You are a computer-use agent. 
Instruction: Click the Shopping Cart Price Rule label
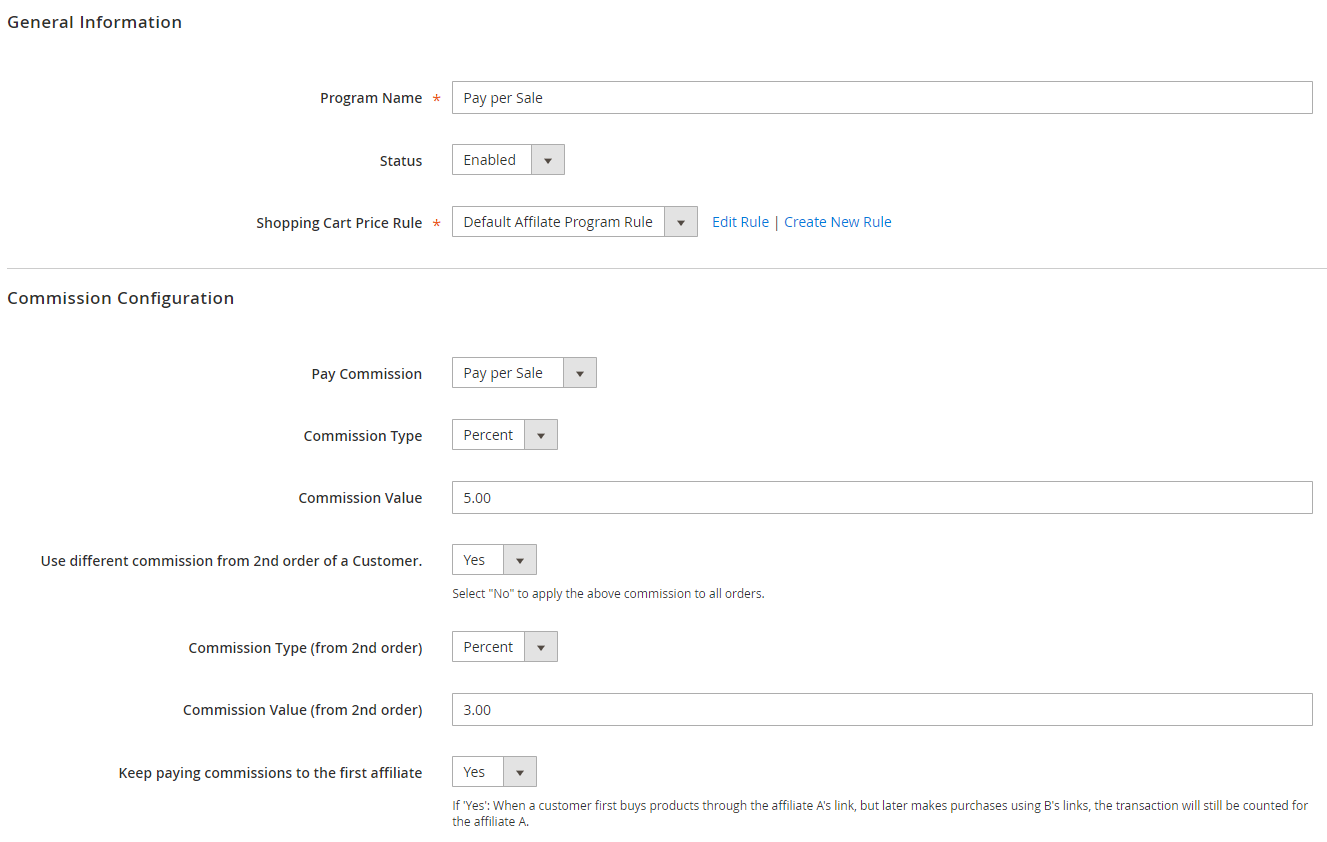[x=339, y=223]
